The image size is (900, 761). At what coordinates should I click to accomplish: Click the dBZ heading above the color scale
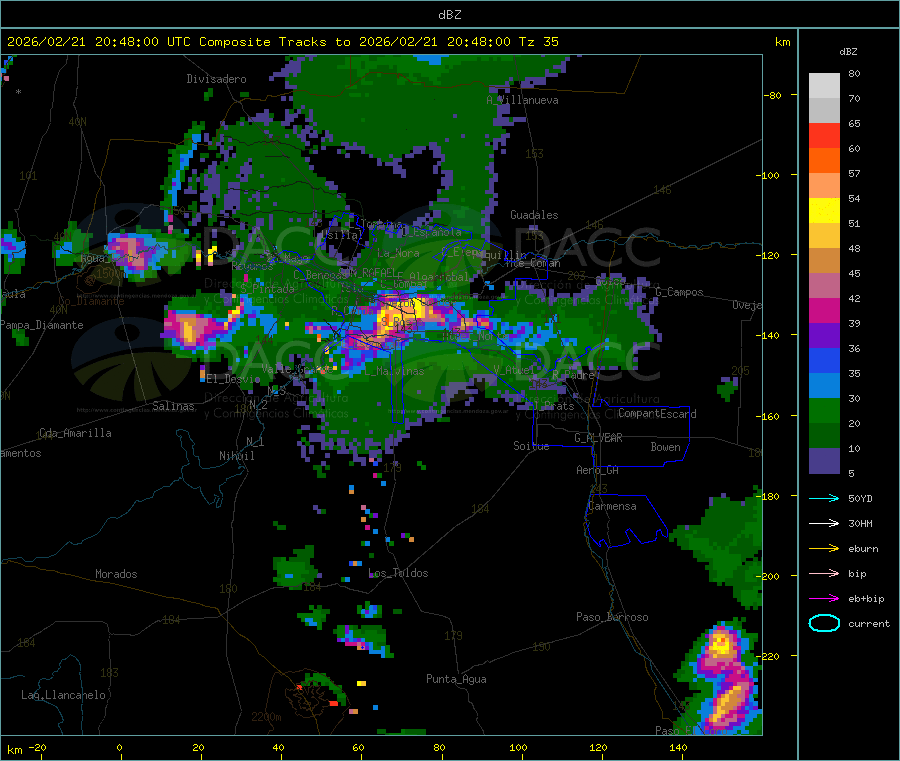click(848, 52)
